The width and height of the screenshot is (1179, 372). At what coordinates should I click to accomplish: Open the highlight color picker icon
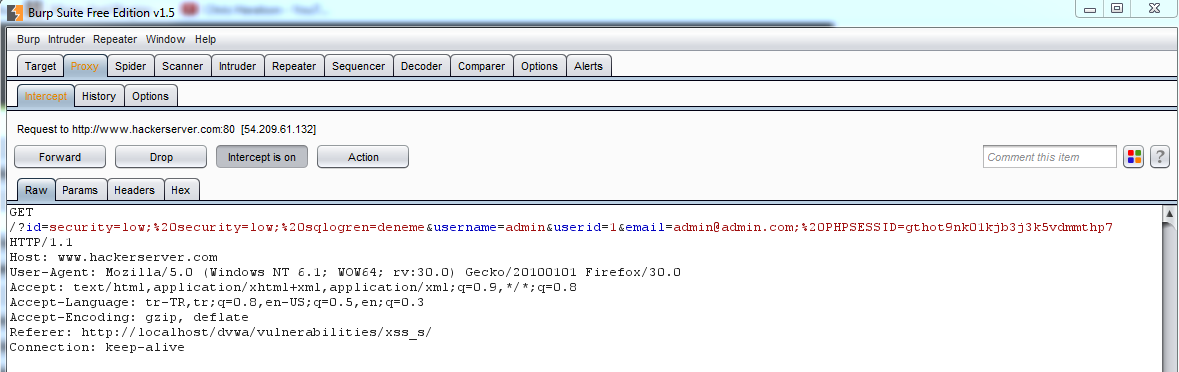click(x=1134, y=157)
